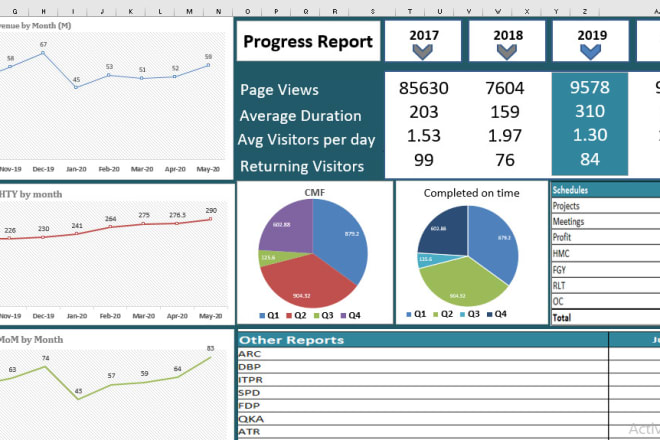Click the Returning Visitors row label
This screenshot has height=440, width=660.
tap(302, 166)
